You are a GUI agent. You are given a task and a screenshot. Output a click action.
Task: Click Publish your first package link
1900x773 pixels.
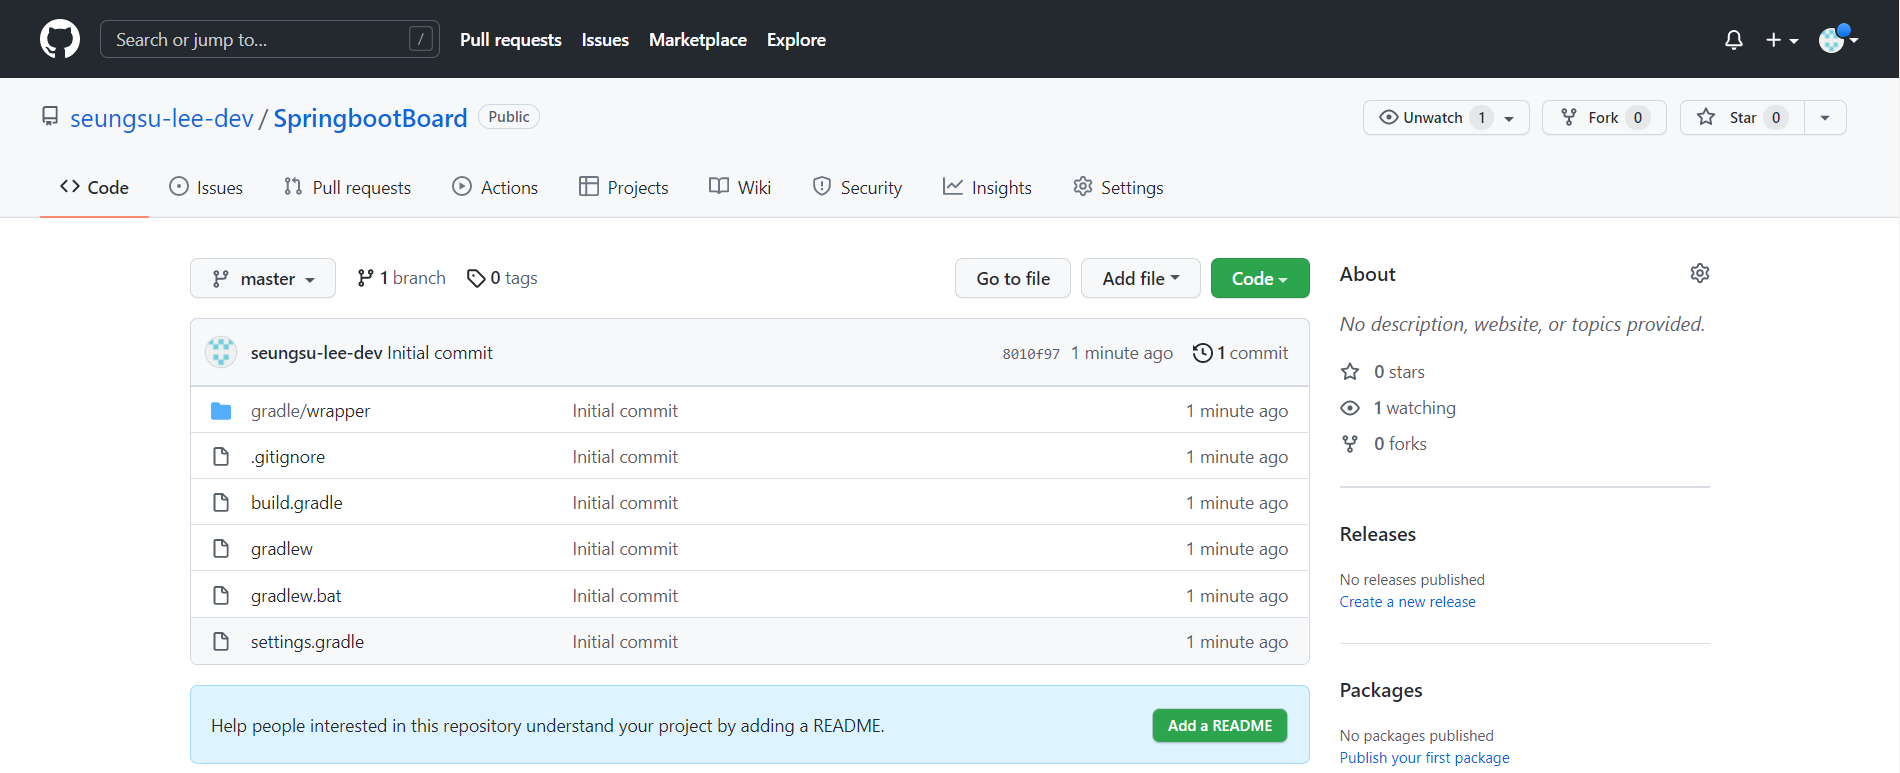[1425, 758]
